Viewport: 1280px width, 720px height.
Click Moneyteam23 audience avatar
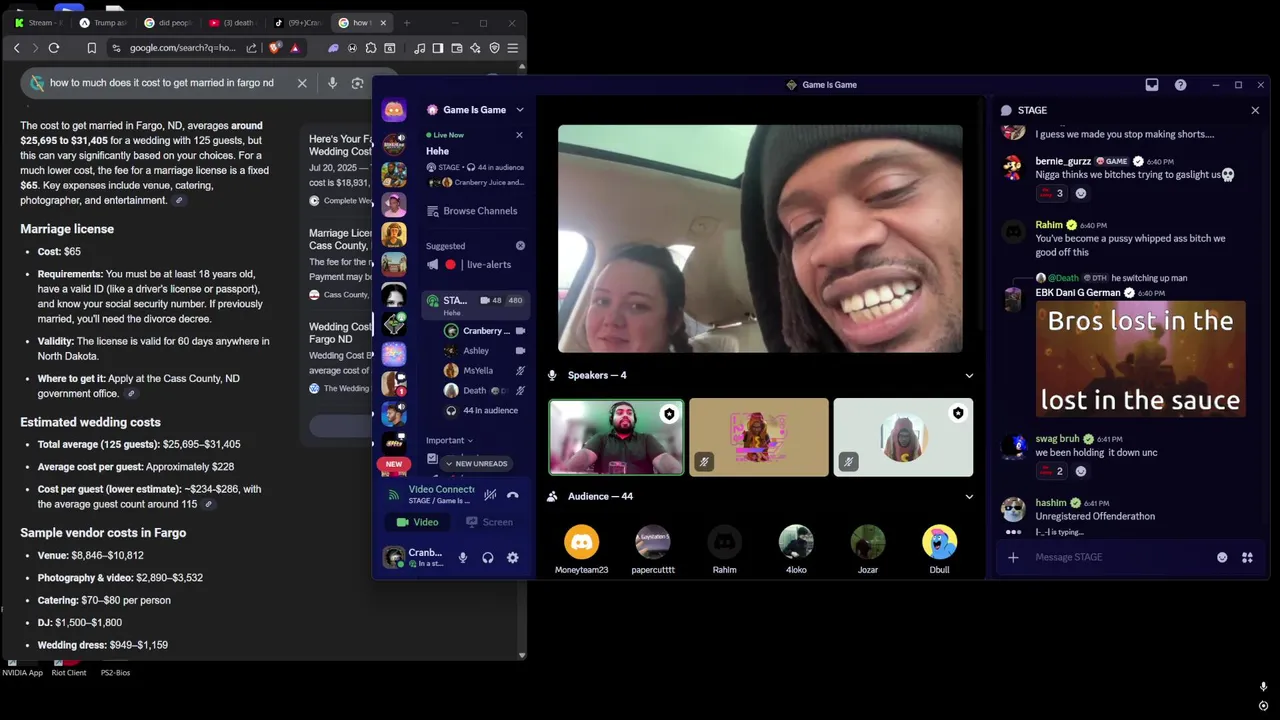(581, 542)
